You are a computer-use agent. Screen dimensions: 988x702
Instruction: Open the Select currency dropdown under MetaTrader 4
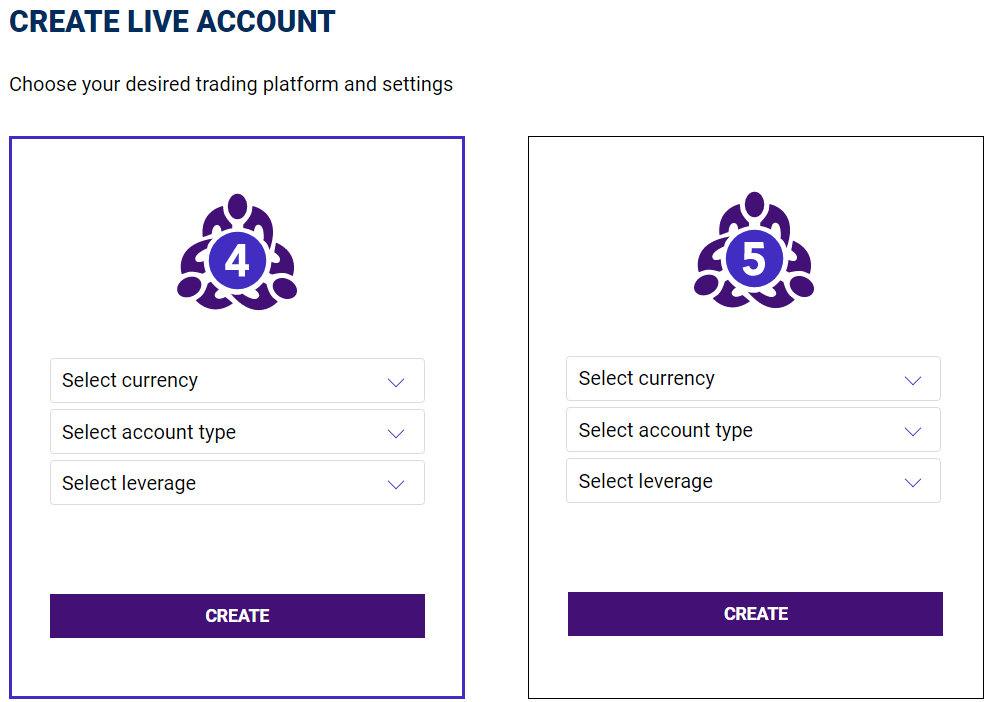click(x=238, y=381)
